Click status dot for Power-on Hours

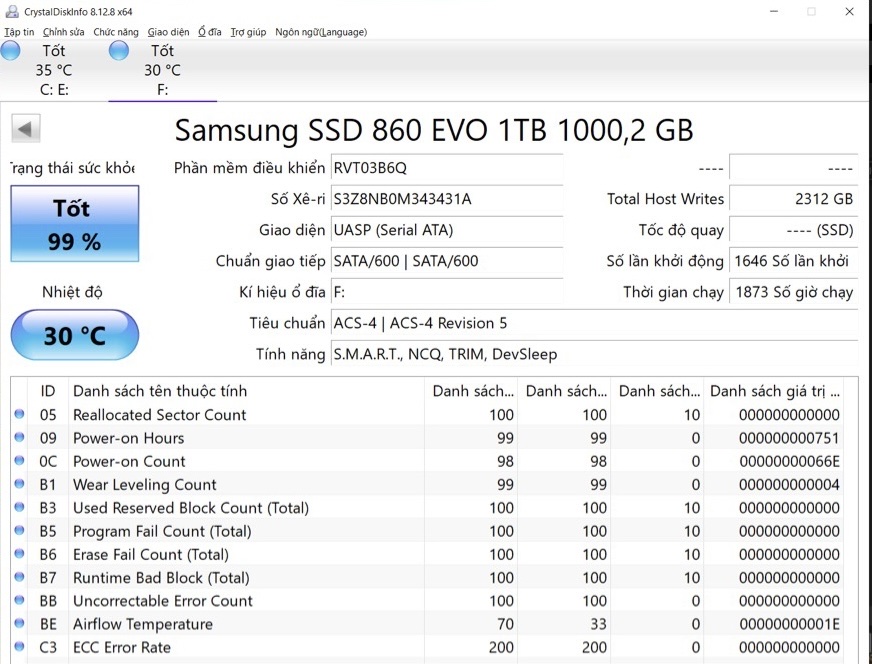click(x=19, y=437)
